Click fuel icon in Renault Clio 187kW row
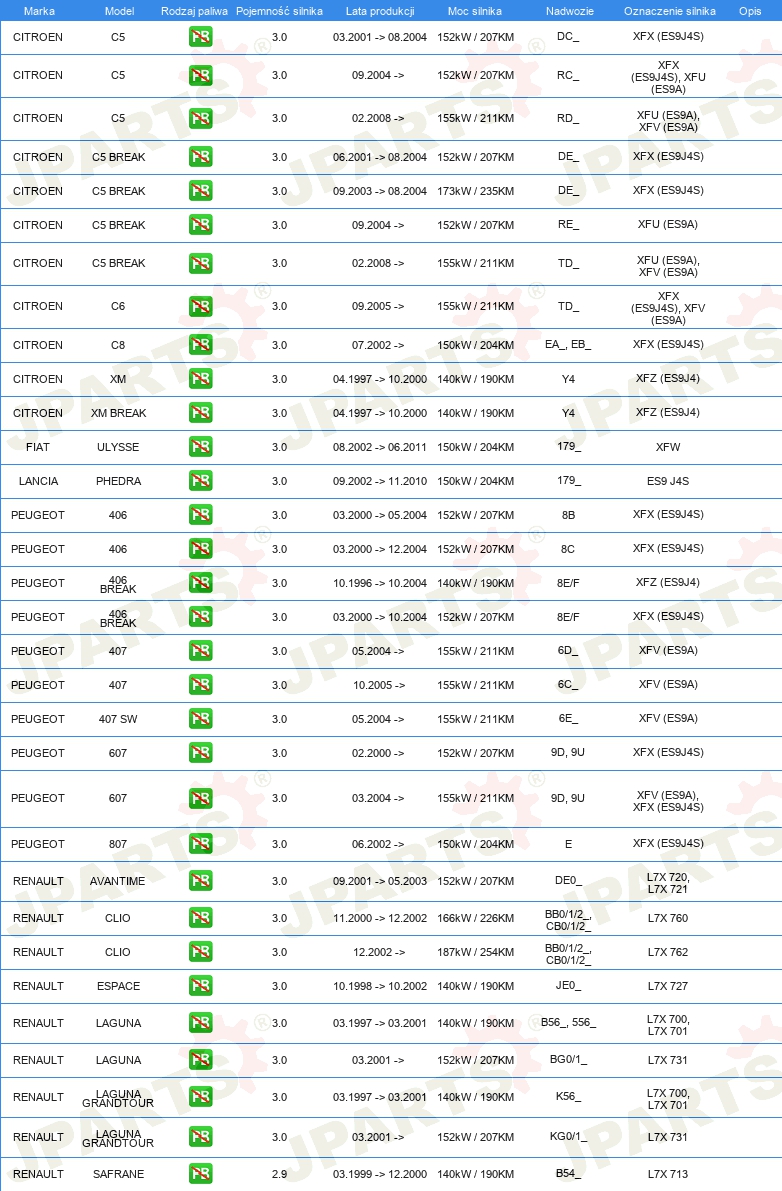 [x=200, y=952]
